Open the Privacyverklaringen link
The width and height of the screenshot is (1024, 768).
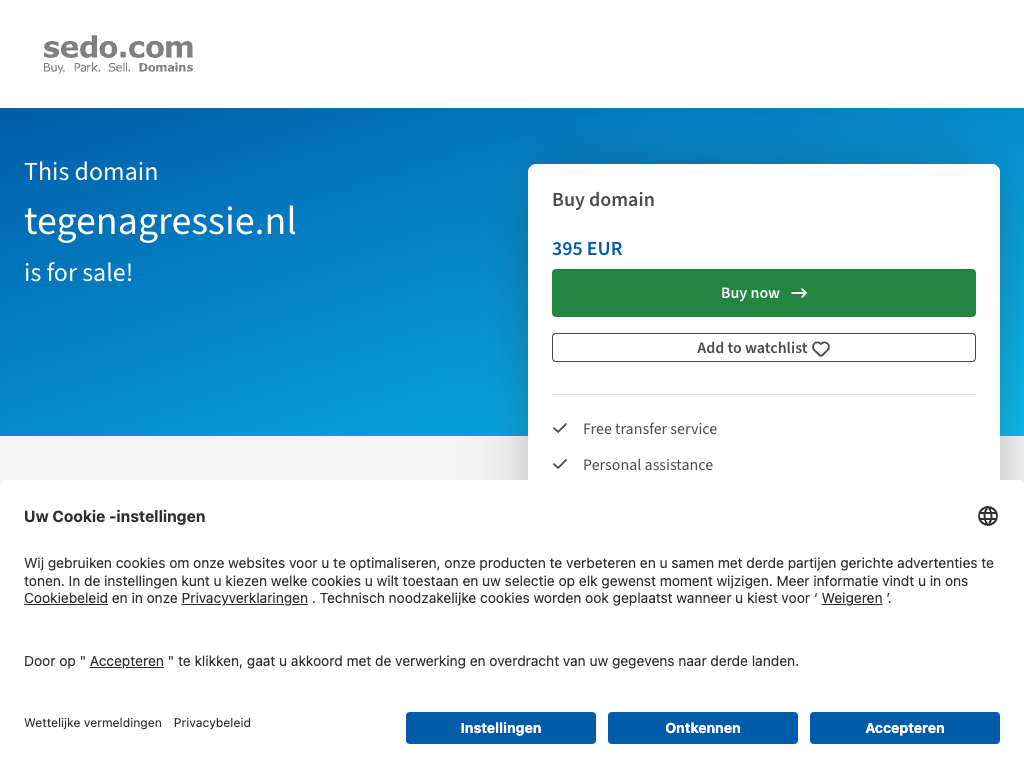tap(244, 598)
